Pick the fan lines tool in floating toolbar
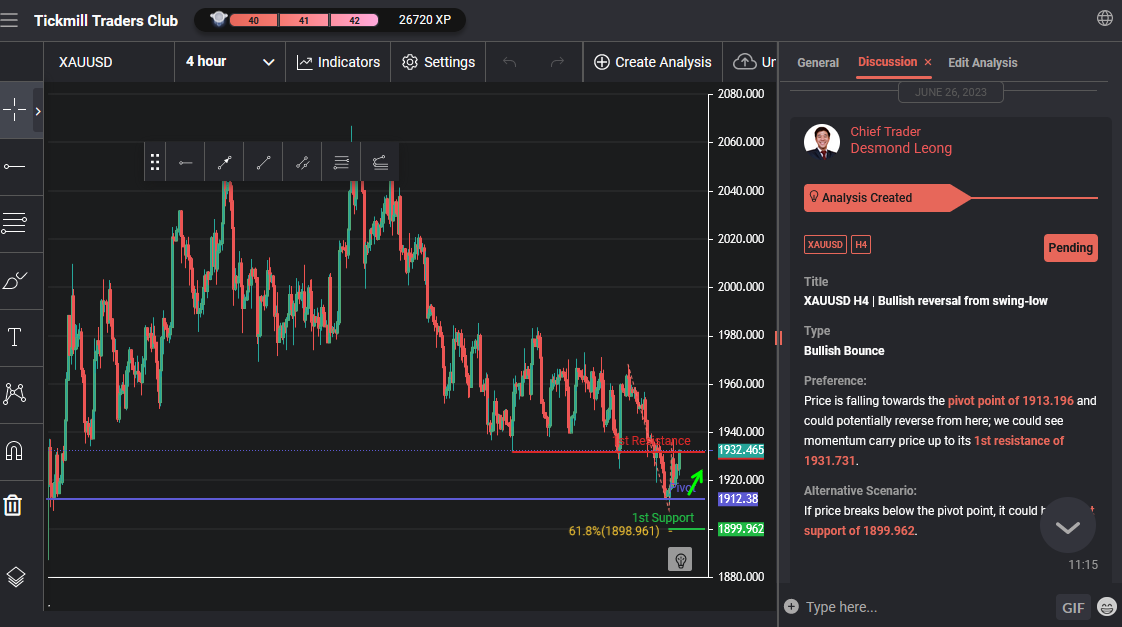1122x627 pixels. [380, 162]
